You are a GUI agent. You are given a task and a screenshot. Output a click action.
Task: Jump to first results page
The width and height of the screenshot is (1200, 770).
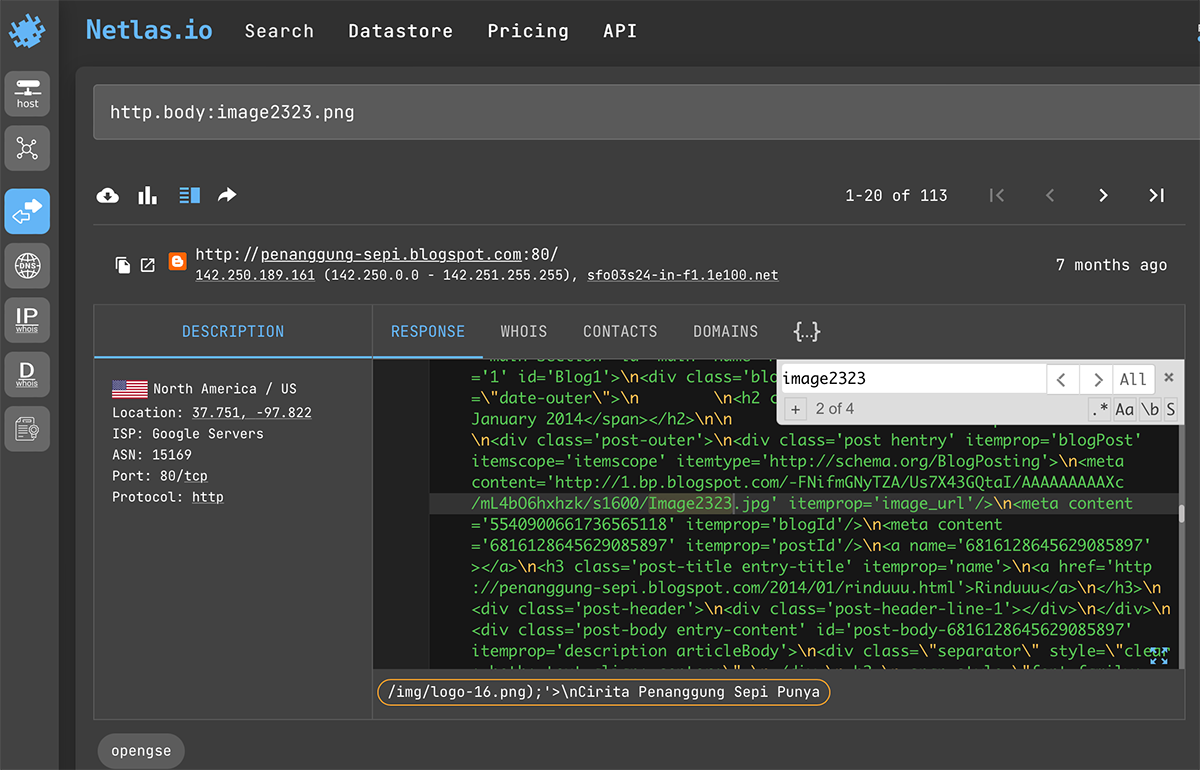996,195
